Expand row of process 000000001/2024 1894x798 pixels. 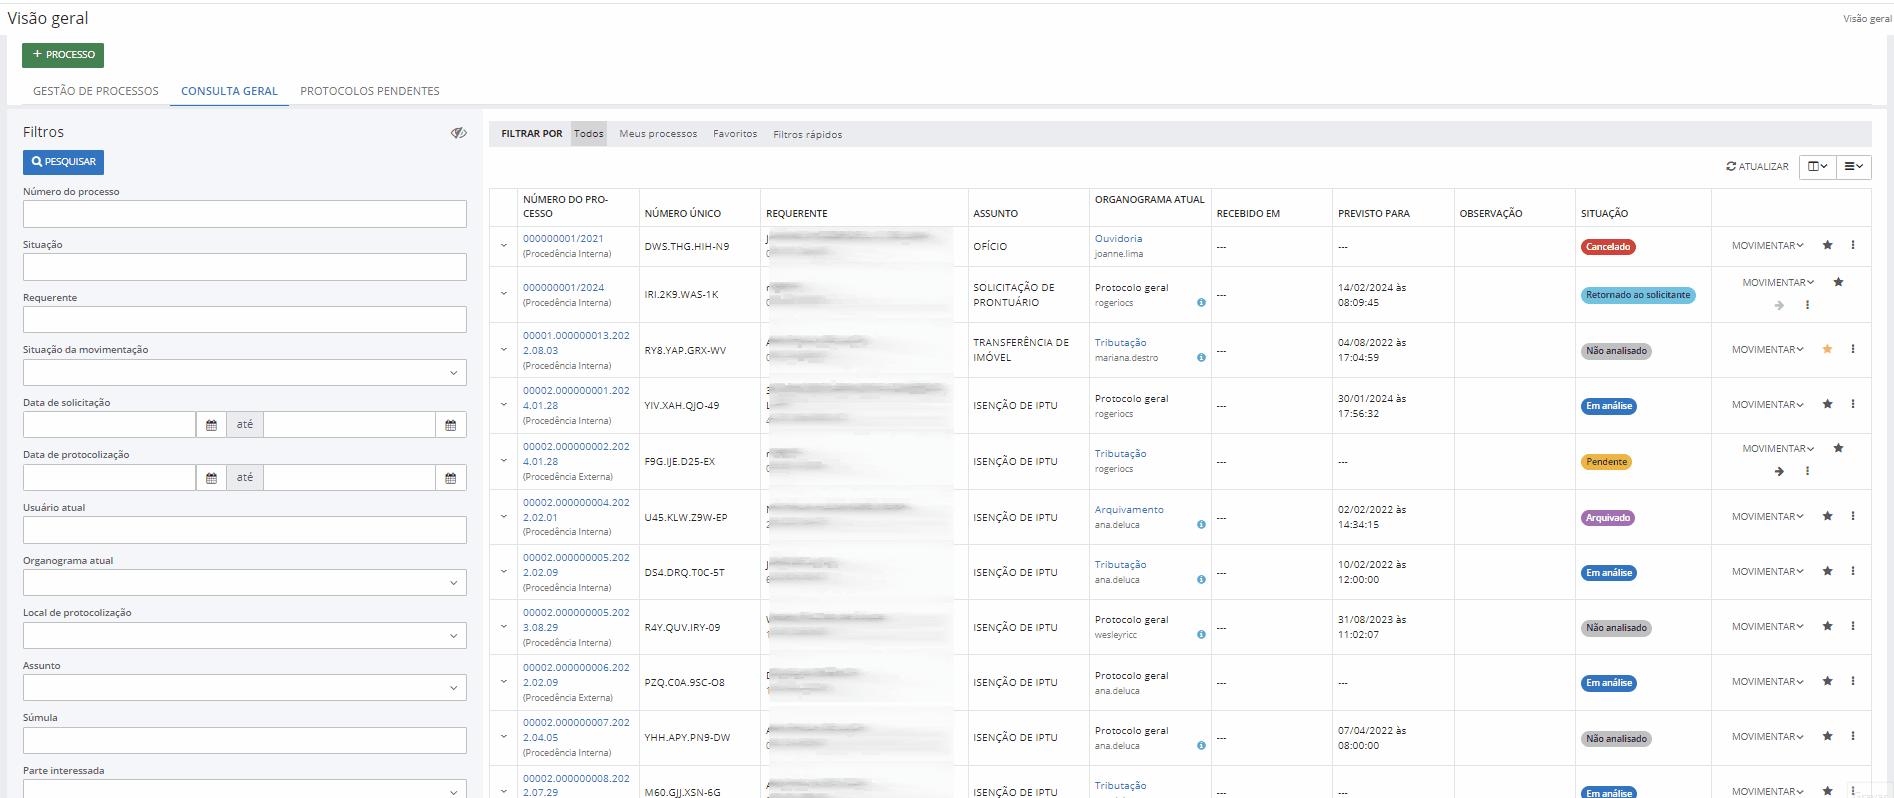503,294
